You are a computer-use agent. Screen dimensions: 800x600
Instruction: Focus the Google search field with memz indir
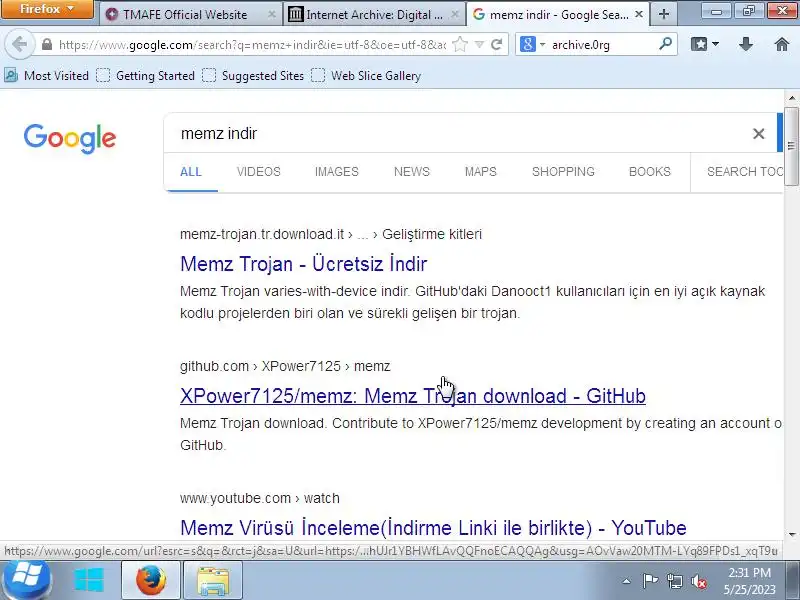click(459, 134)
